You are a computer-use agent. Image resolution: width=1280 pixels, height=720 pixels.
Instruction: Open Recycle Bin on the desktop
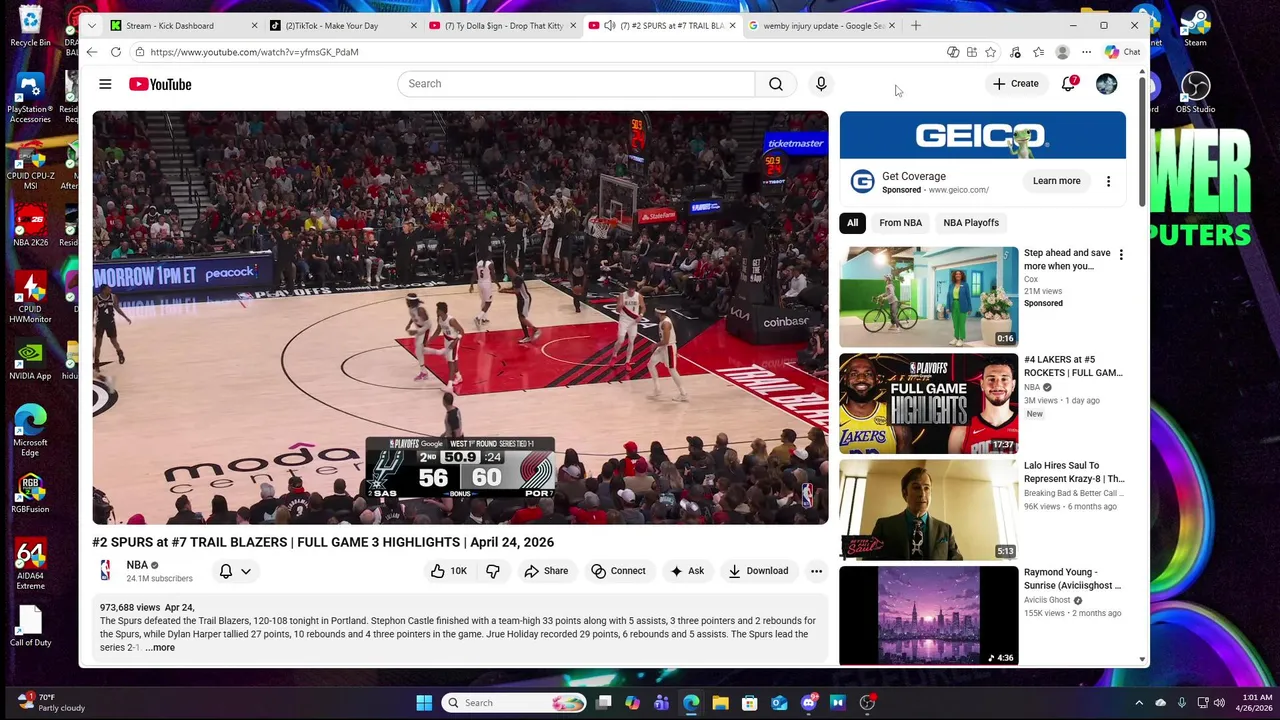coord(30,27)
